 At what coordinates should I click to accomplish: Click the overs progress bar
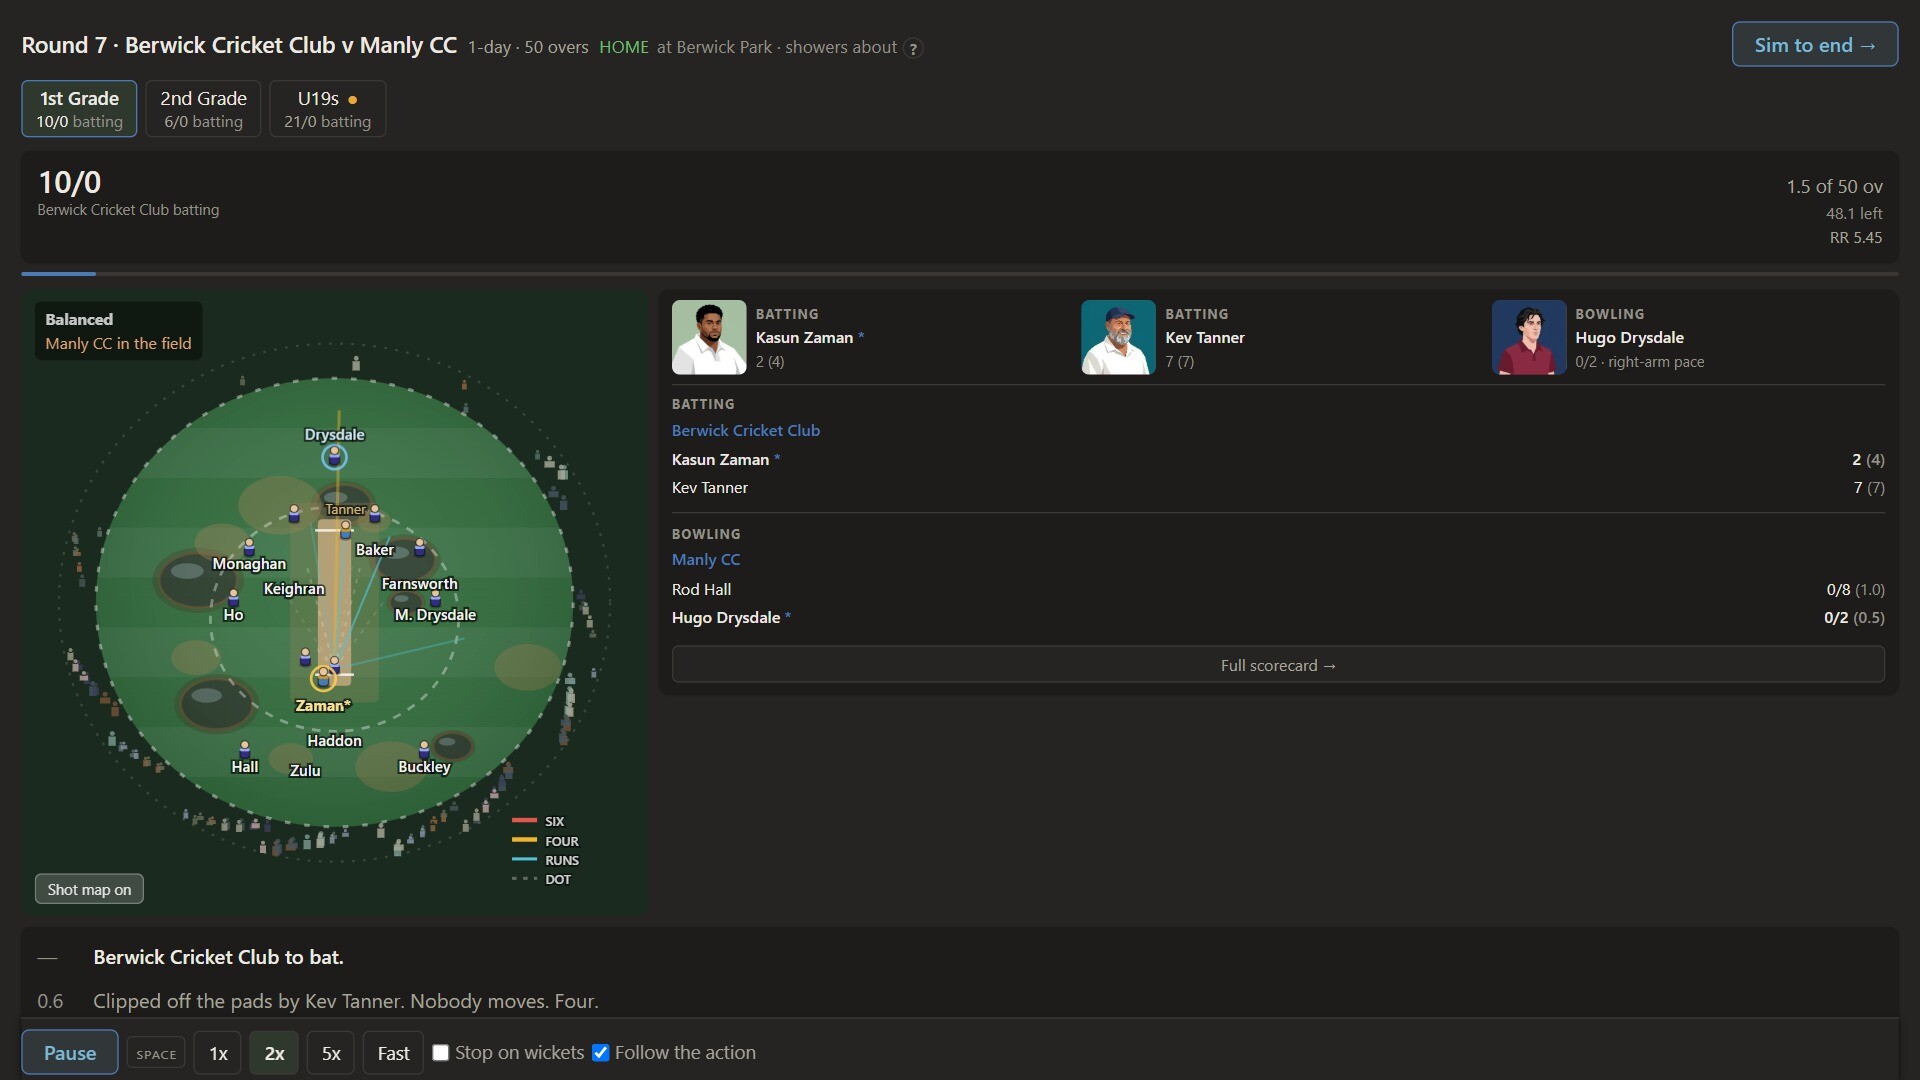[960, 273]
